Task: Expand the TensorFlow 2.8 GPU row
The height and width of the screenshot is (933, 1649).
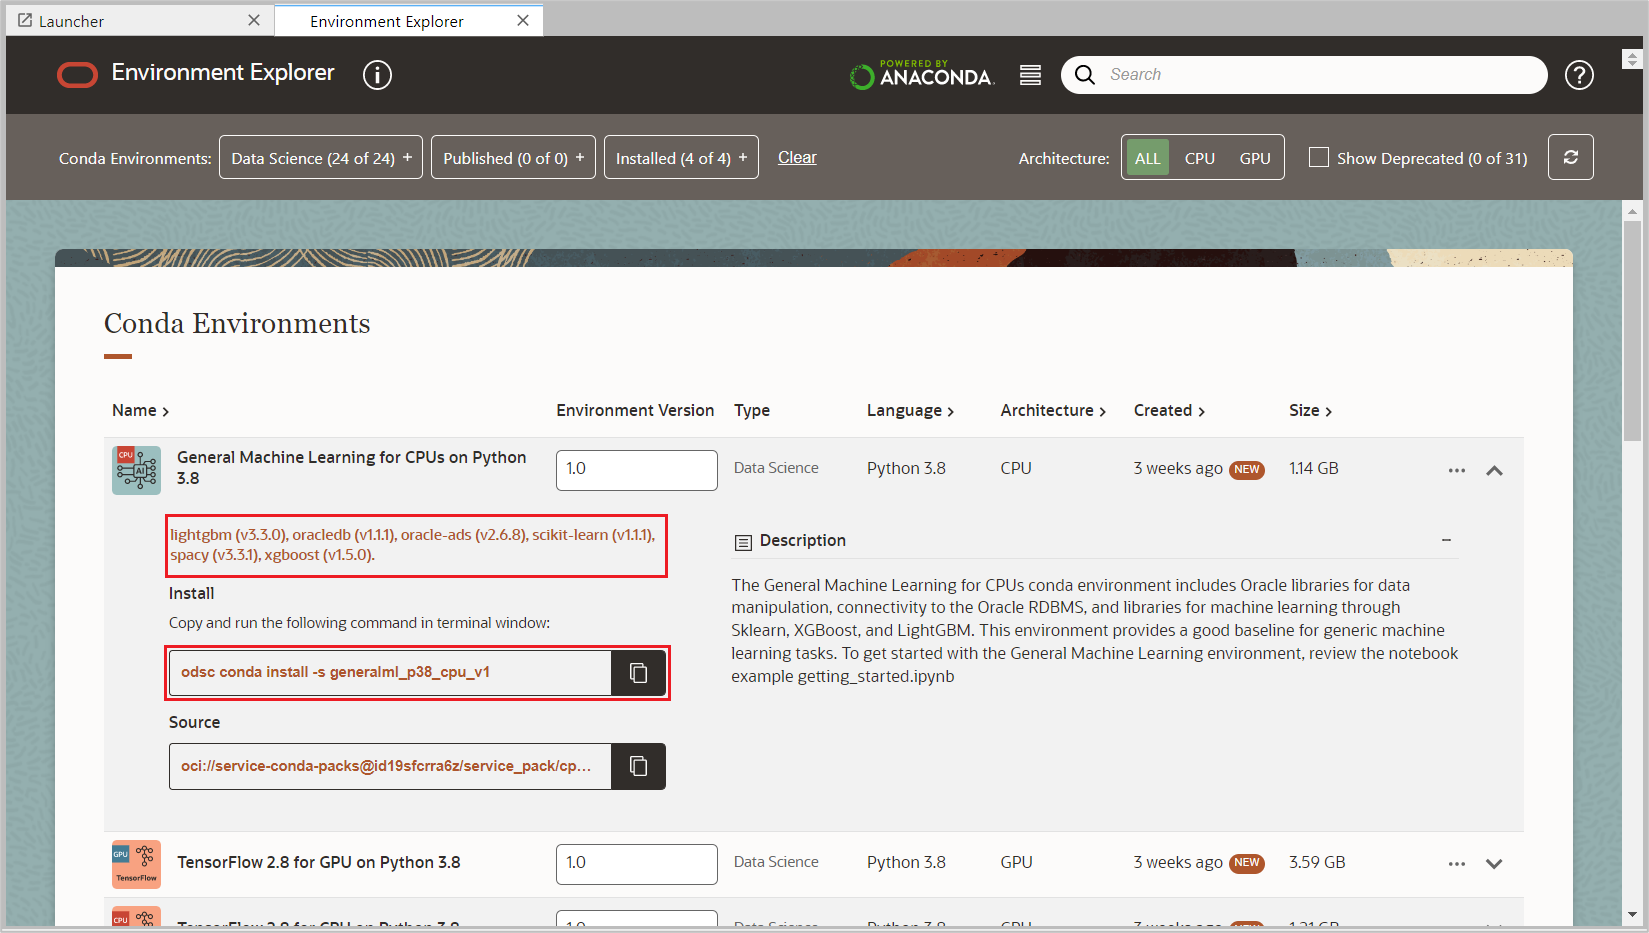Action: pos(1494,864)
